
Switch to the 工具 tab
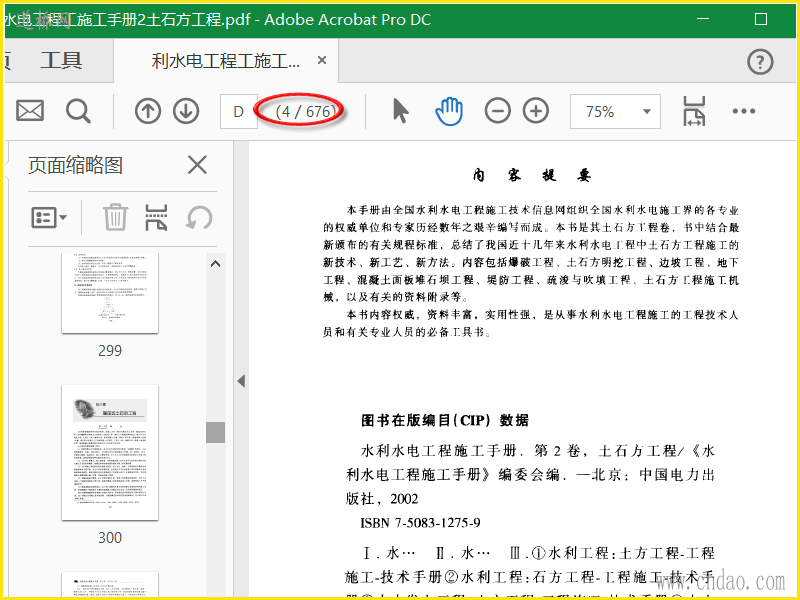click(x=61, y=61)
